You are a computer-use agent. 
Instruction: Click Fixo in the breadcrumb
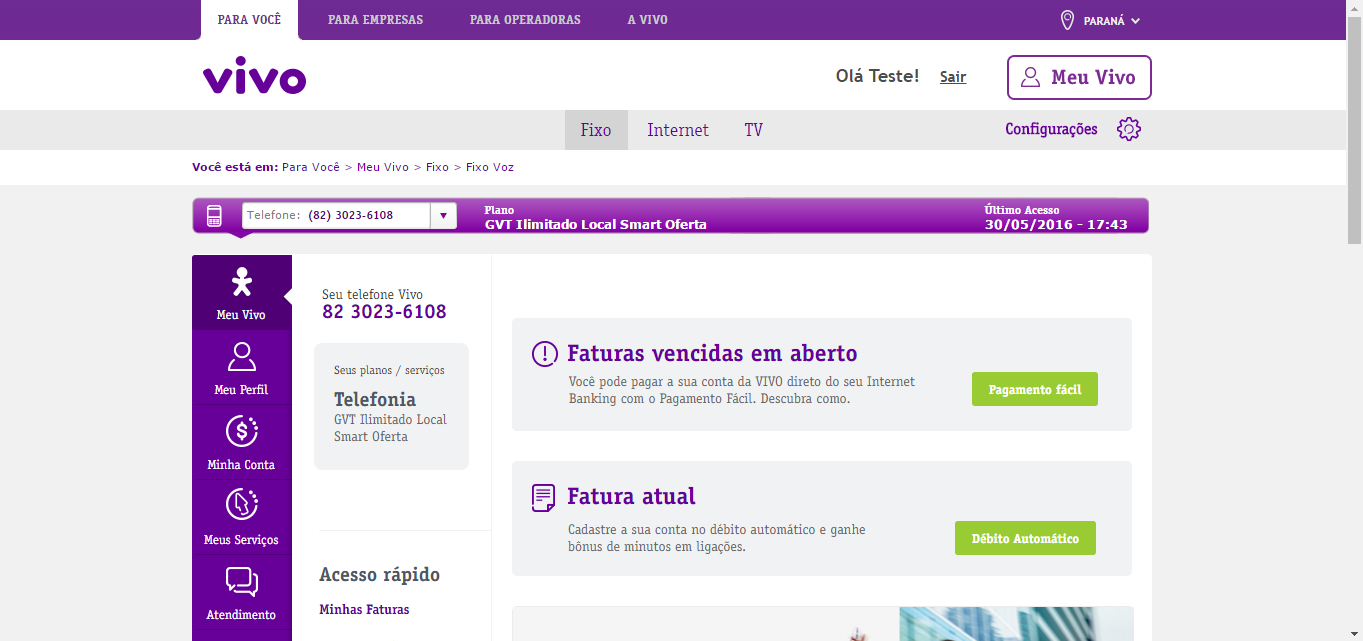(437, 167)
